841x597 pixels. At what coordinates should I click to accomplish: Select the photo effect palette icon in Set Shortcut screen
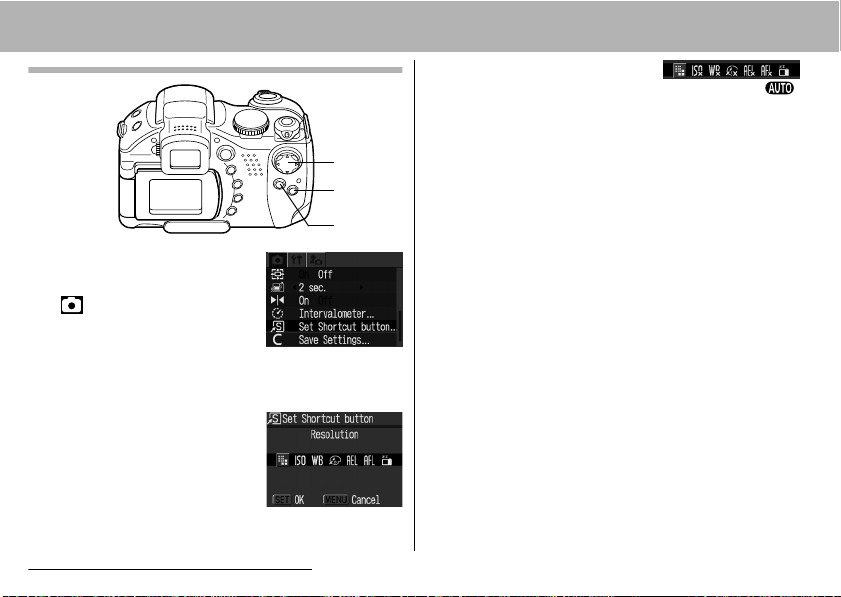[335, 460]
